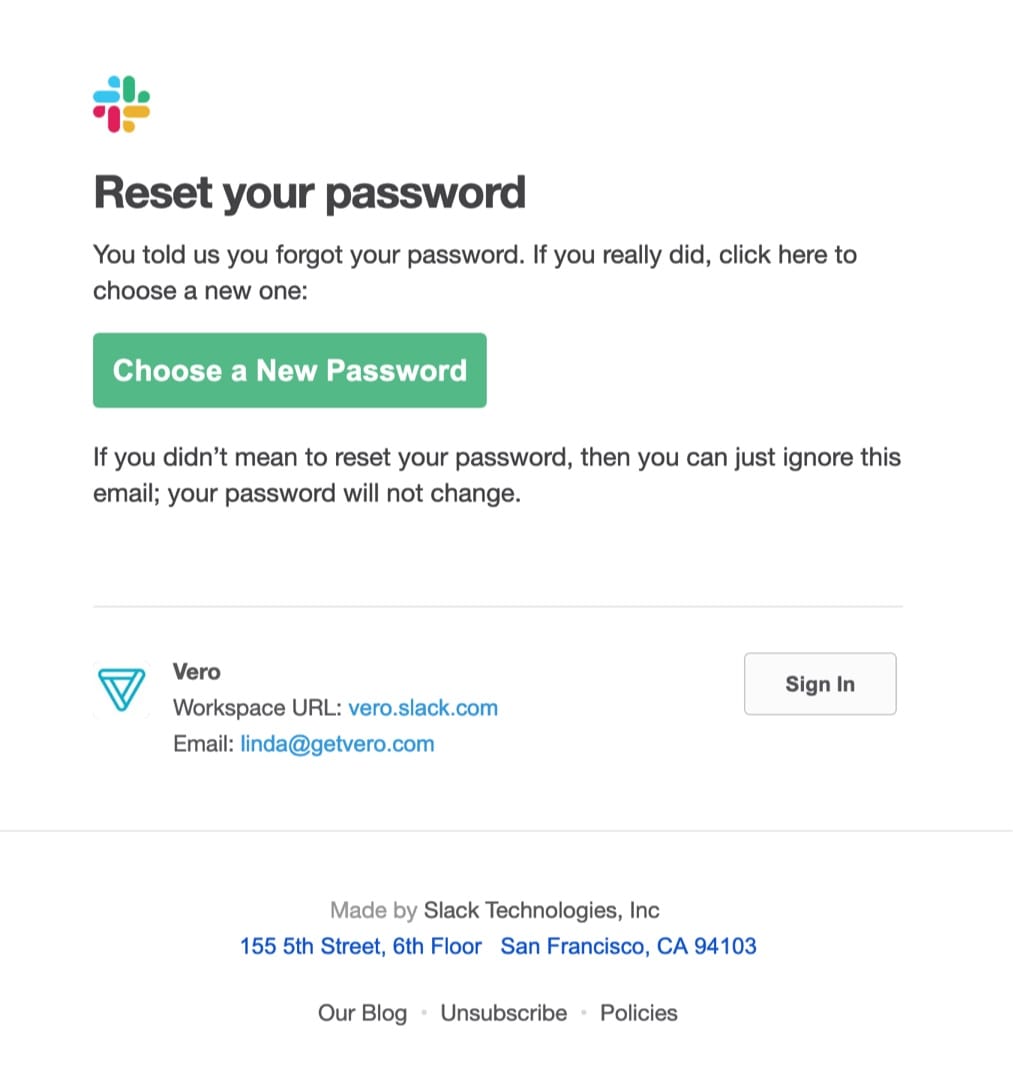This screenshot has height=1083, width=1013.
Task: Click the Made by text in footer
Action: 373,910
